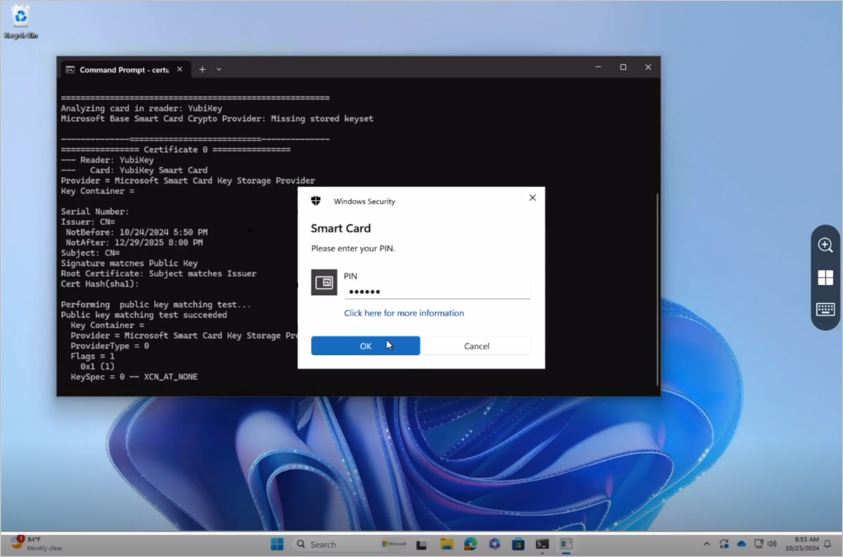Image resolution: width=843 pixels, height=557 pixels.
Task: Open OneDrive cloud tray icon
Action: (x=741, y=544)
